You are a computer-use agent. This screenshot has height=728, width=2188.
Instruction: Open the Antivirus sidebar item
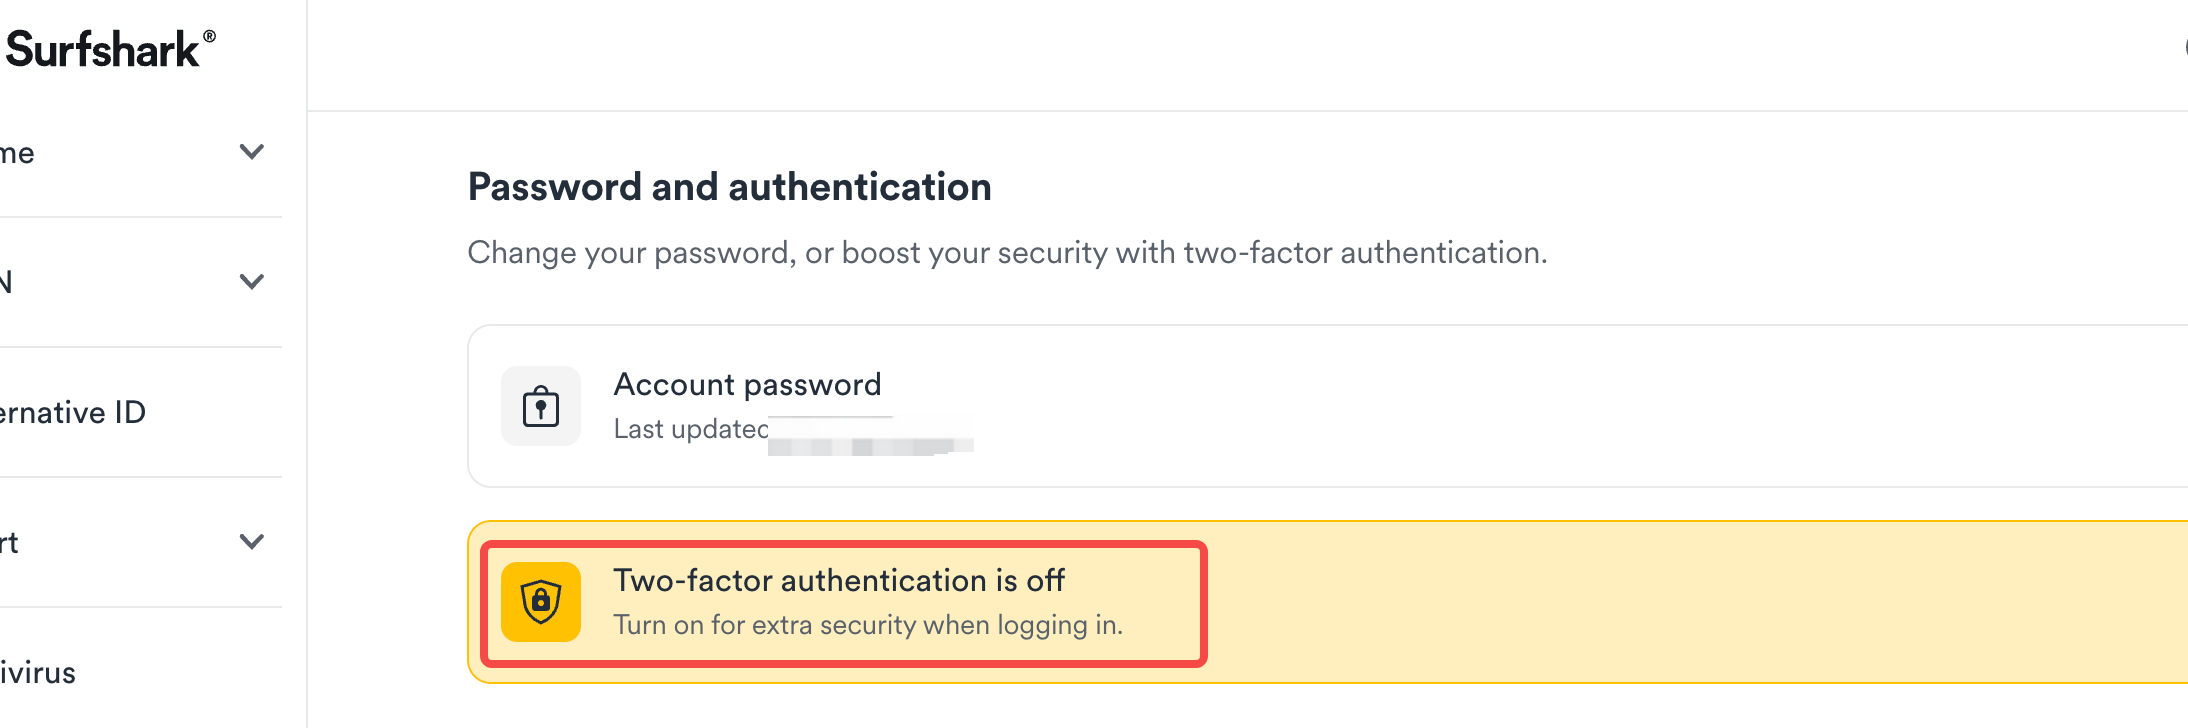point(38,672)
